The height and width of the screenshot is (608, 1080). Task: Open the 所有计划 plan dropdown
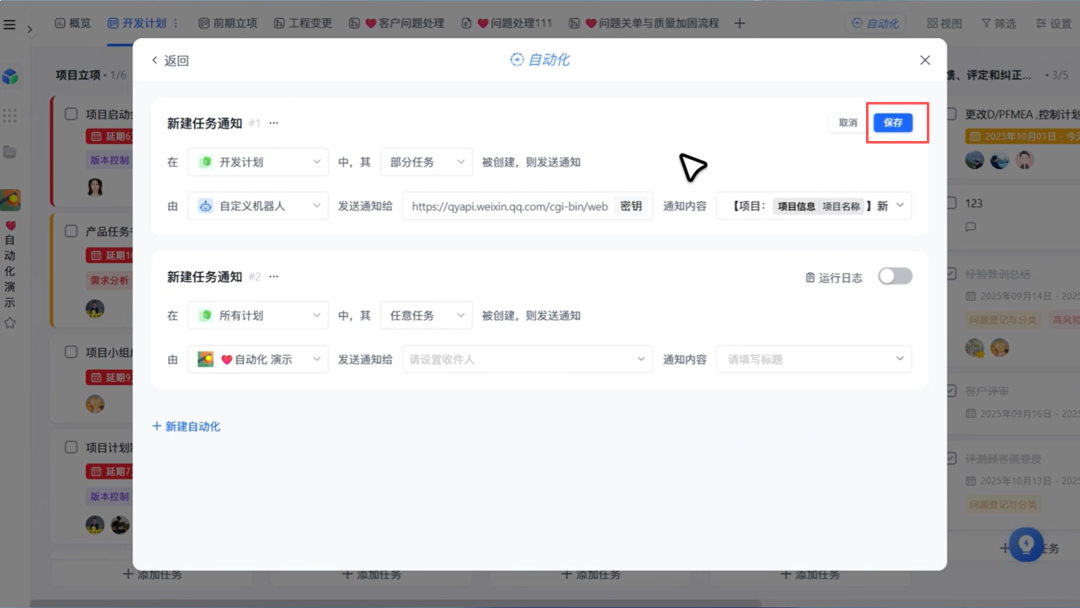(x=258, y=315)
